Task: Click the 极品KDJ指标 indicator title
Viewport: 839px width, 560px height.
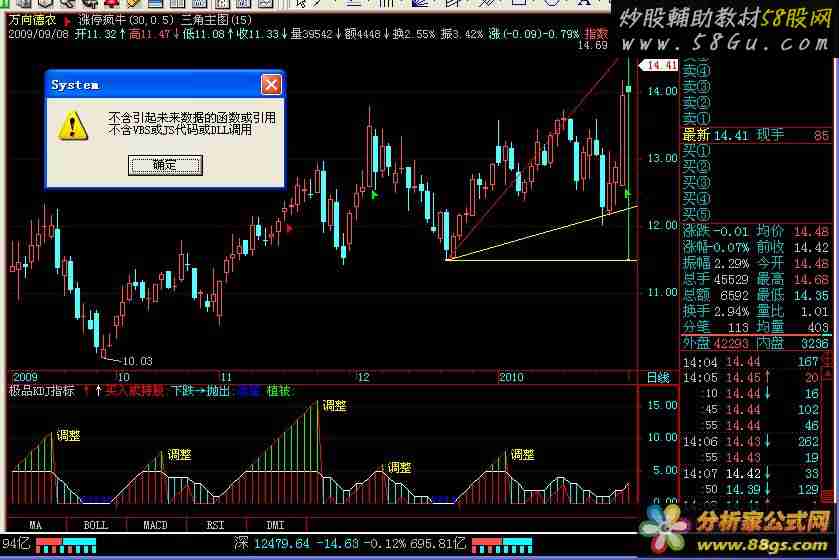Action: (x=41, y=392)
